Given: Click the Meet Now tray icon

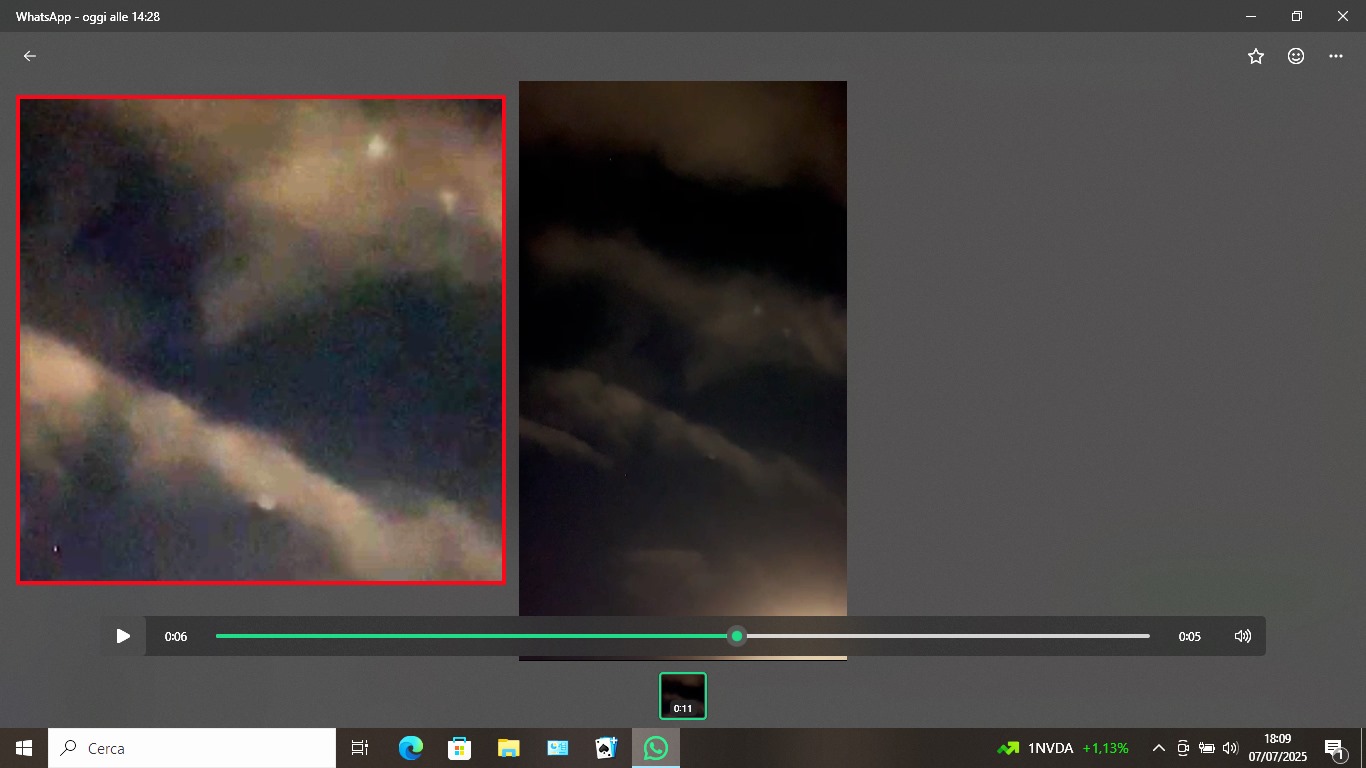Looking at the screenshot, I should click(1183, 748).
